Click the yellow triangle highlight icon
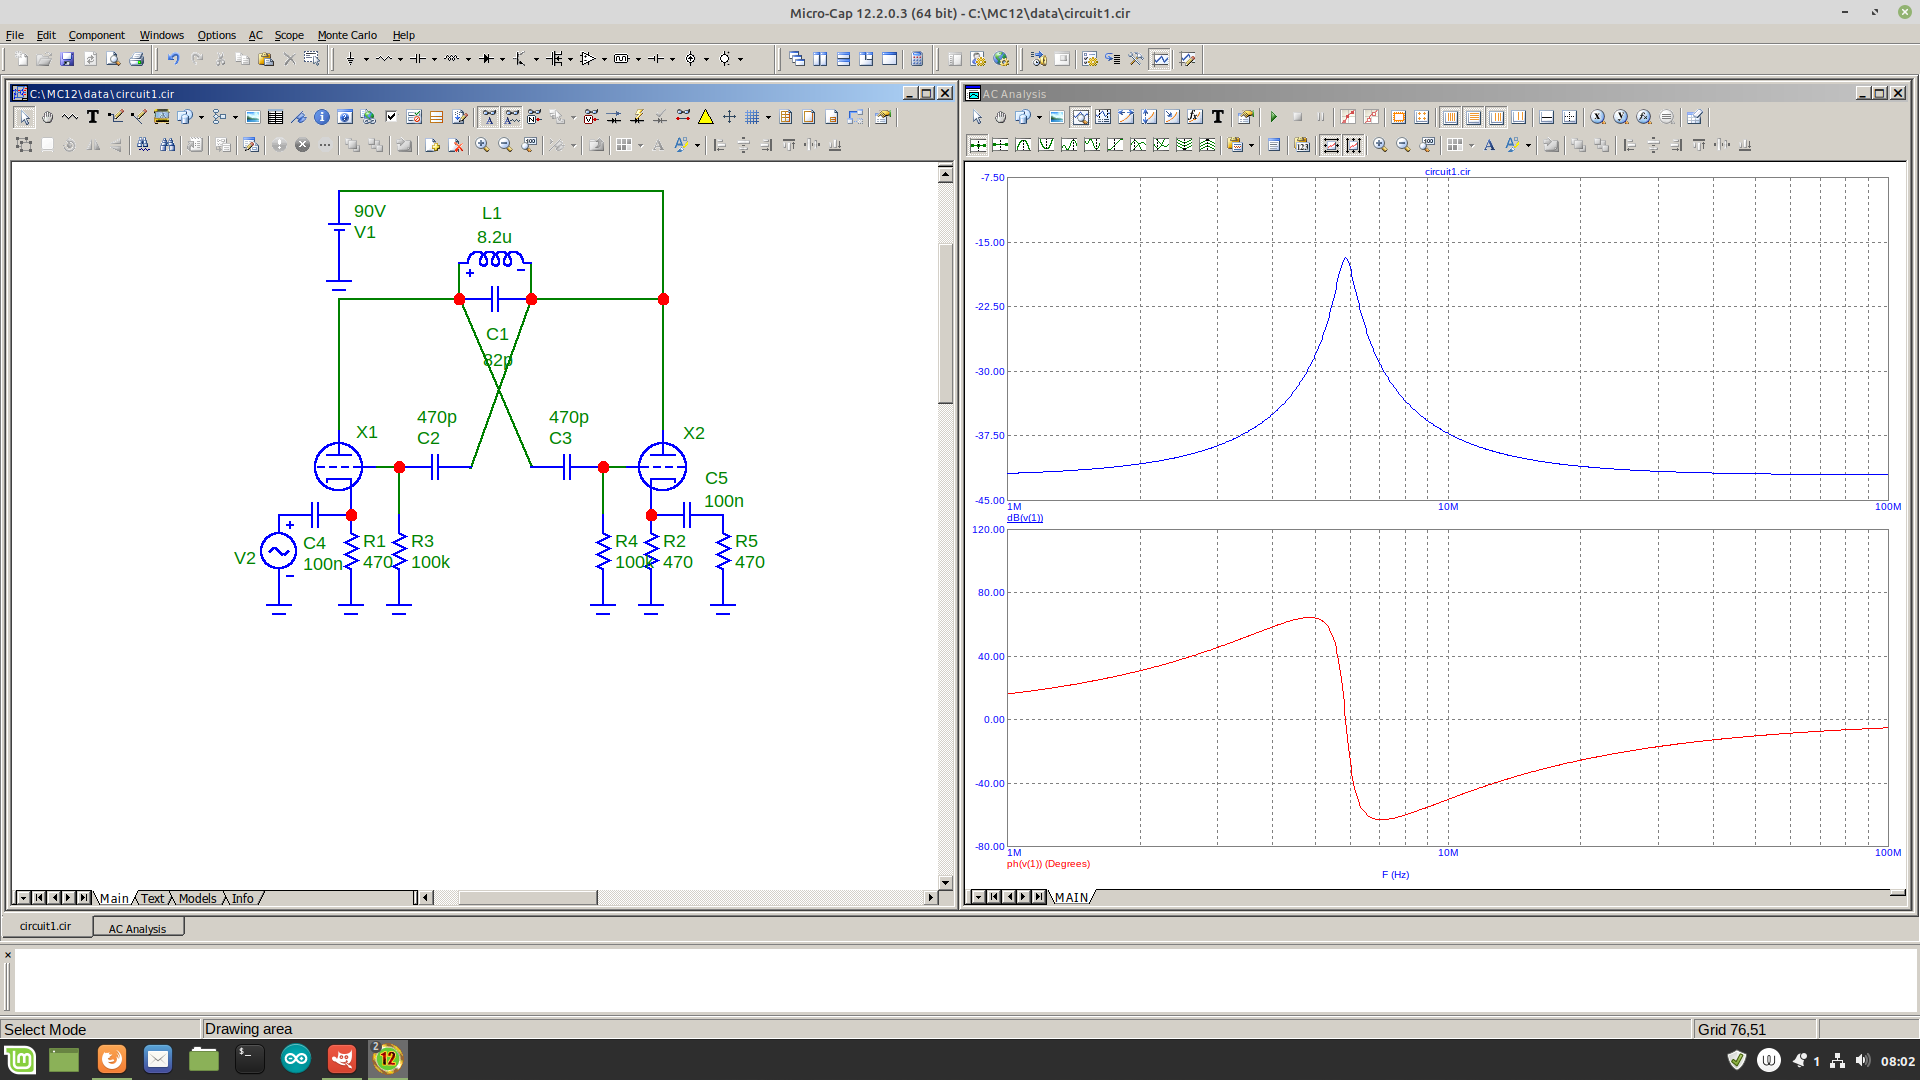This screenshot has height=1080, width=1920. pyautogui.click(x=706, y=117)
